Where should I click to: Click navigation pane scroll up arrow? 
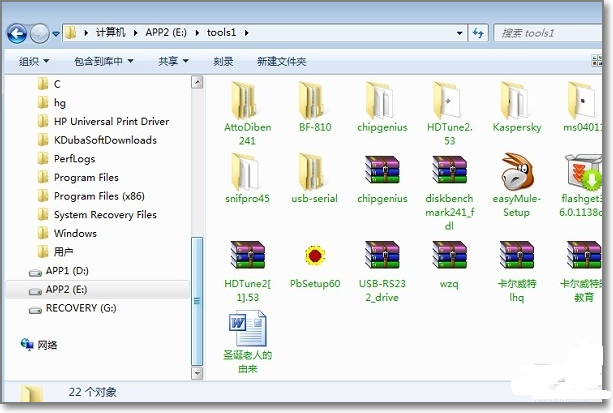click(197, 82)
